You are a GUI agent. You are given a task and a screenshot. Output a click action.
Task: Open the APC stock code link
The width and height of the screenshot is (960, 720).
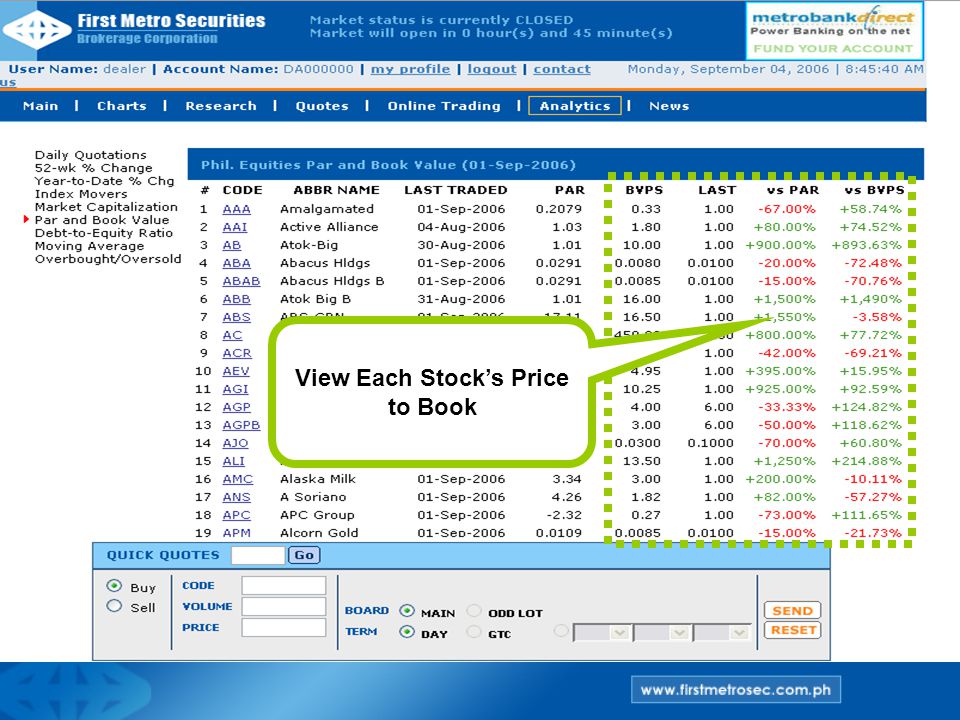click(x=236, y=515)
